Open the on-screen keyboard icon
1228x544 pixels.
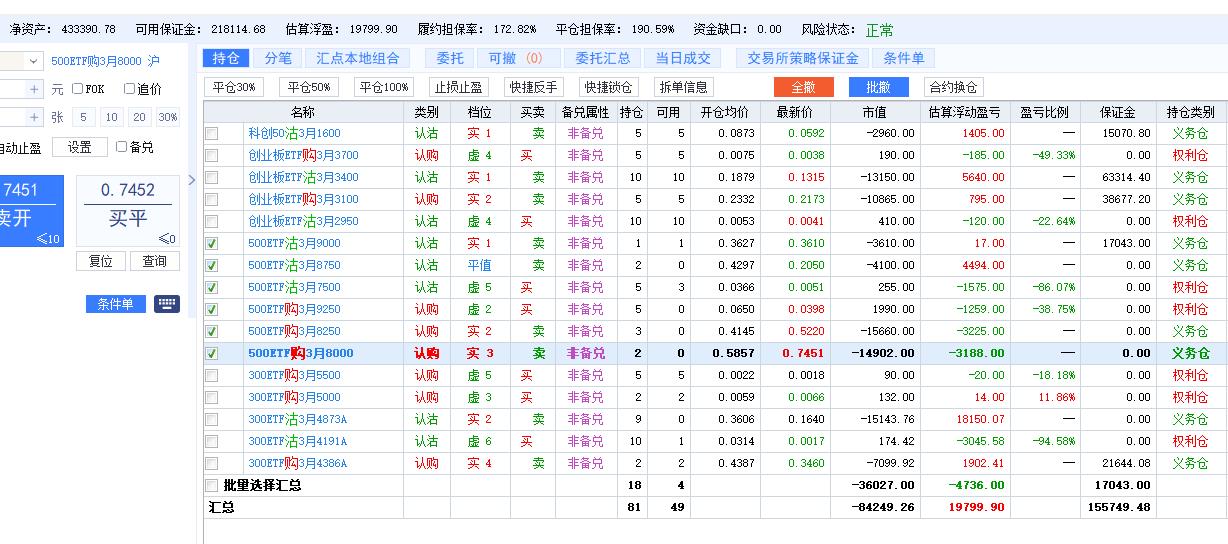[x=166, y=304]
